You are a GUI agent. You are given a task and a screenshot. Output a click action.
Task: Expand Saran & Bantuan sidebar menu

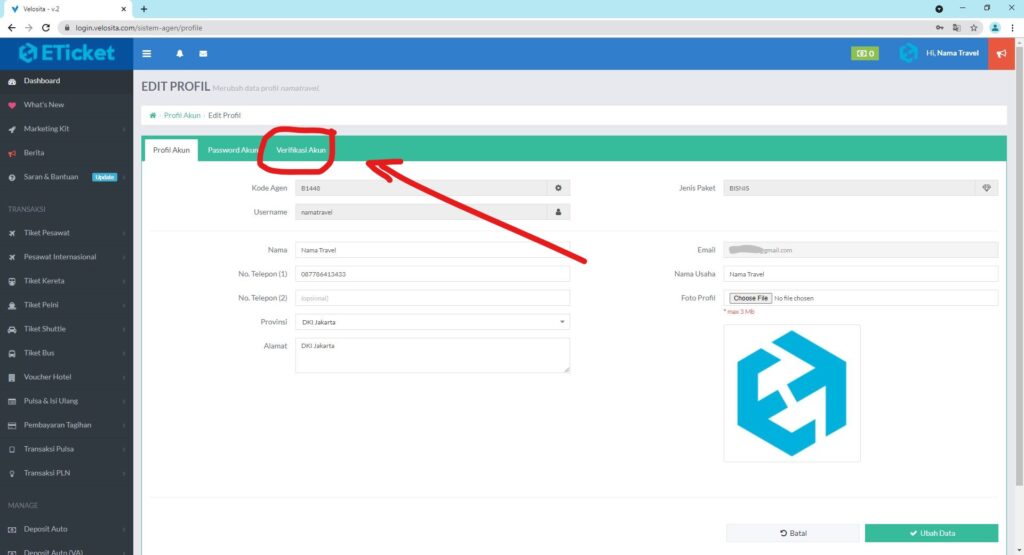66,177
